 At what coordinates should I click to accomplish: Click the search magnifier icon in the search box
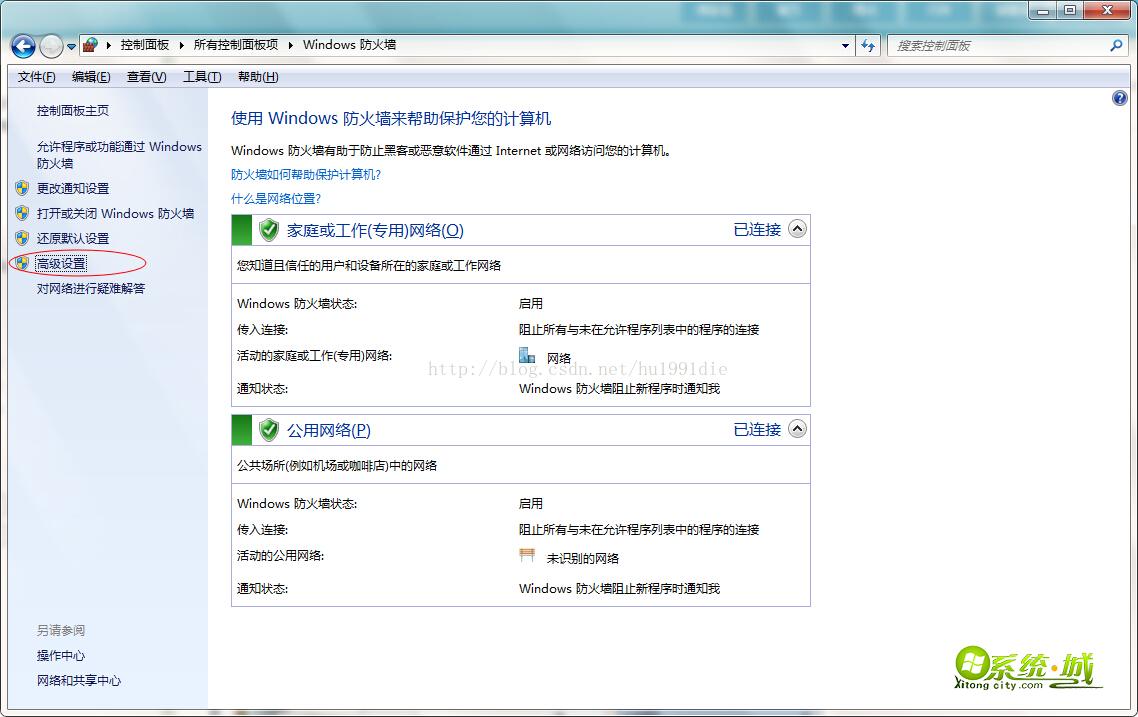coord(1116,45)
